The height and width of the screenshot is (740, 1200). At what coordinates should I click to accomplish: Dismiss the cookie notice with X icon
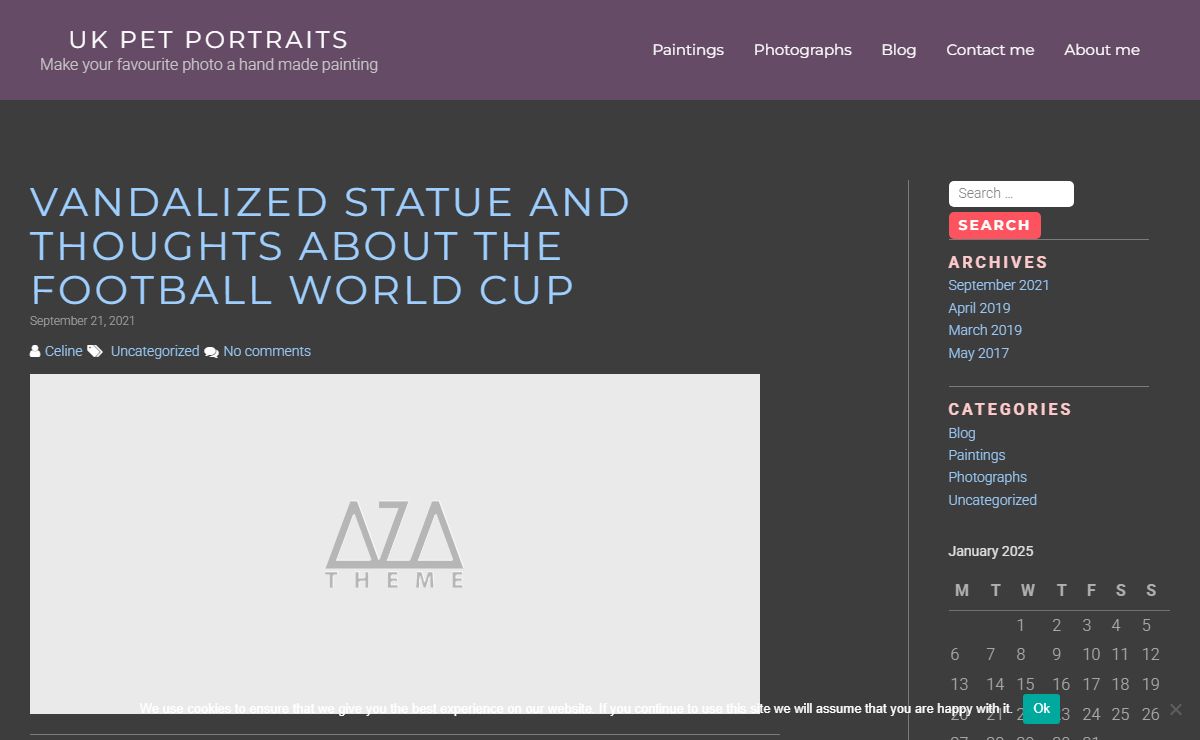[x=1175, y=709]
